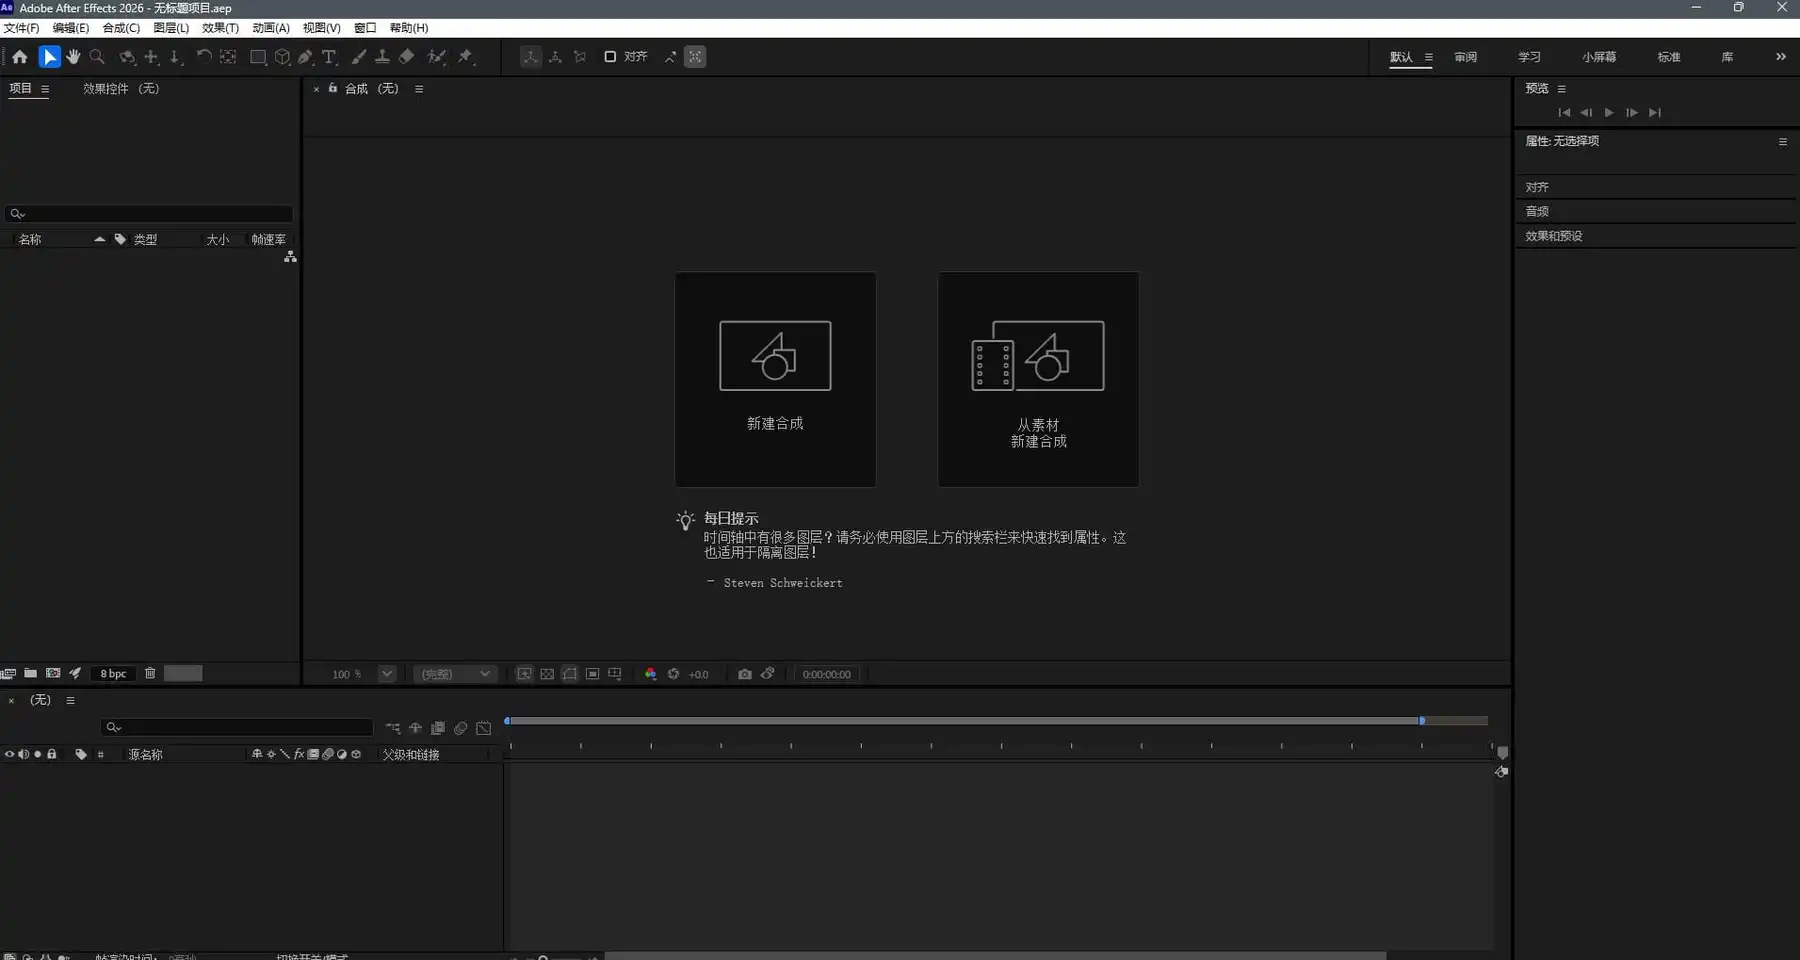Select the Rotation tool

click(x=204, y=57)
